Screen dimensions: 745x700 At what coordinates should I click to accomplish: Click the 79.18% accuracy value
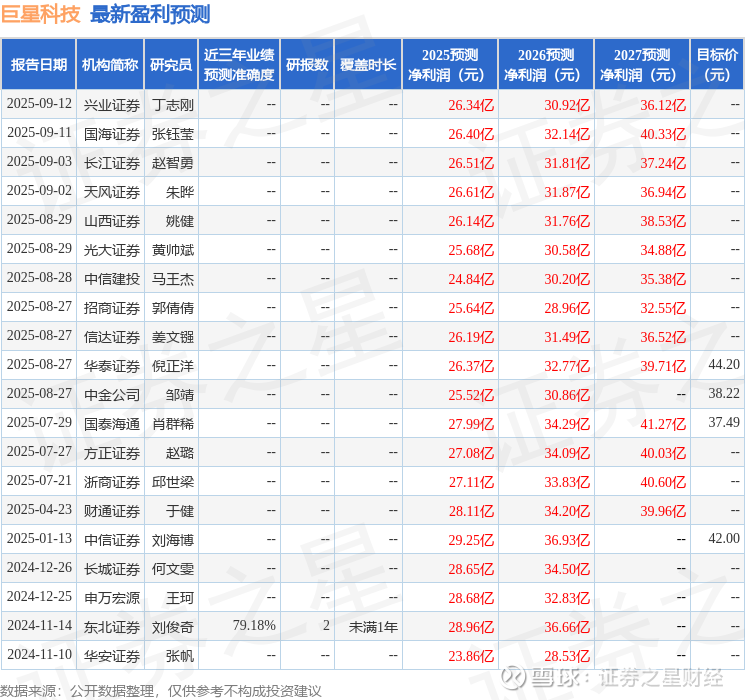tap(254, 626)
